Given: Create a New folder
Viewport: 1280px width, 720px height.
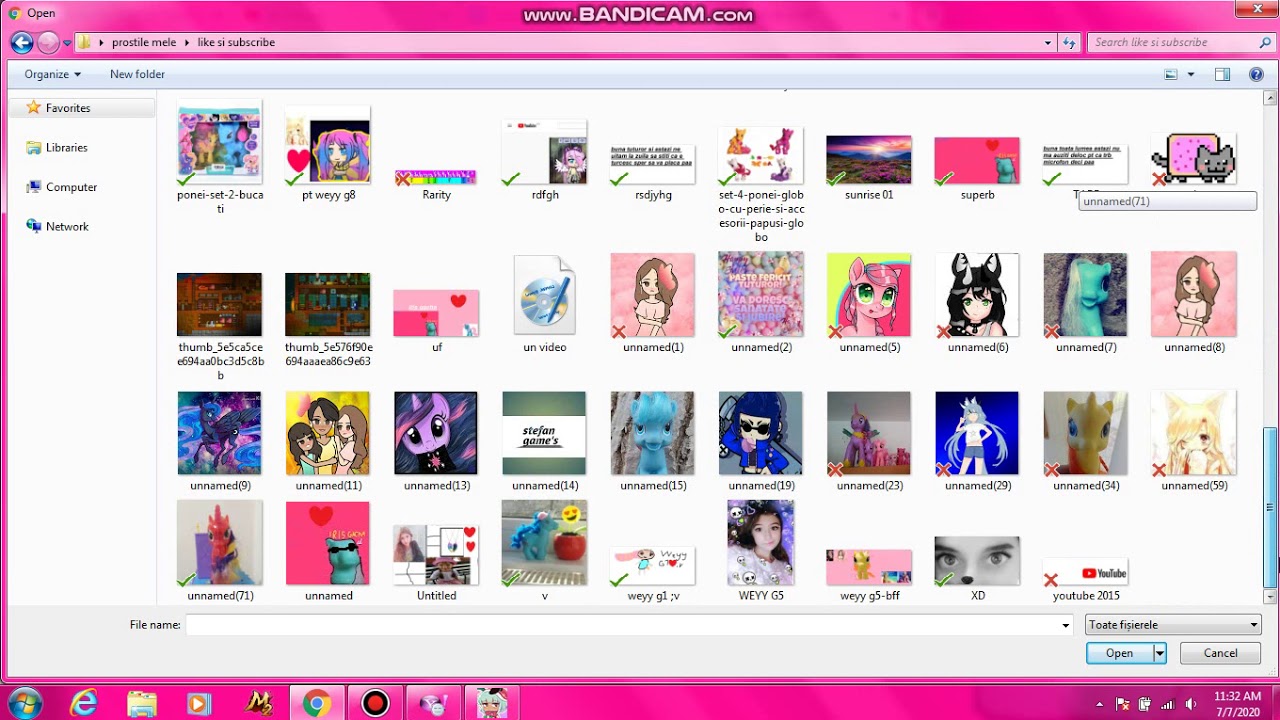Looking at the screenshot, I should pyautogui.click(x=137, y=74).
